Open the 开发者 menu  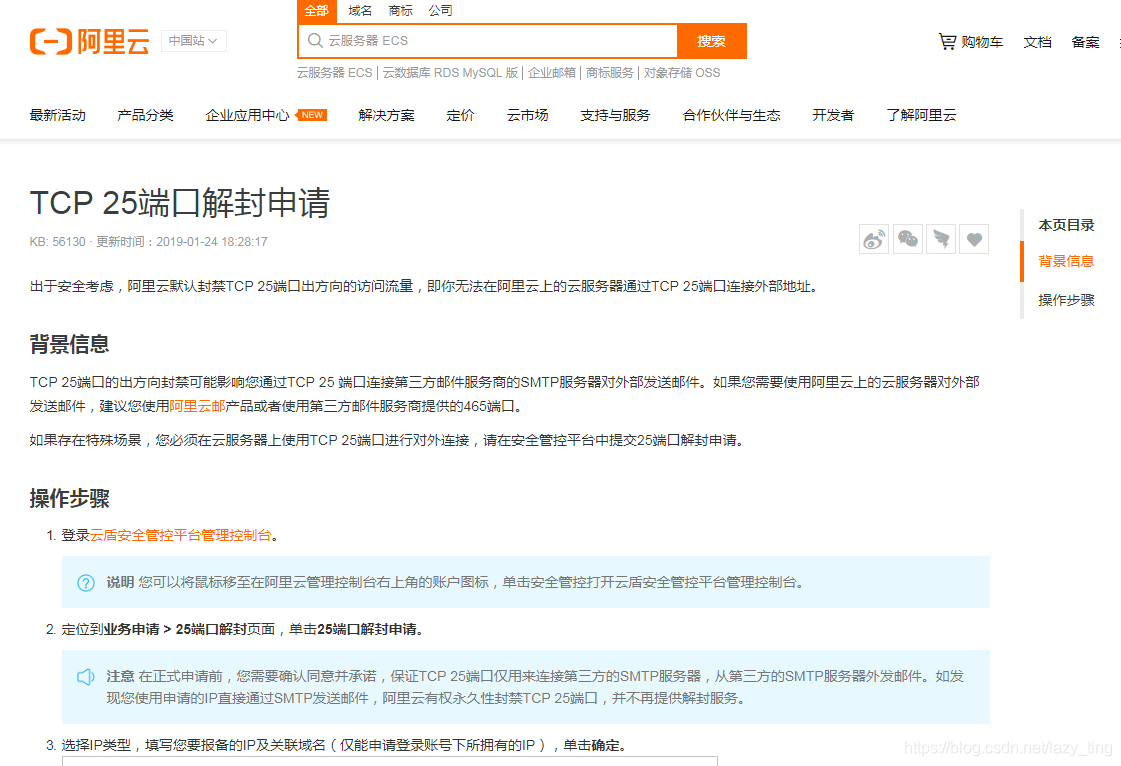pyautogui.click(x=833, y=115)
